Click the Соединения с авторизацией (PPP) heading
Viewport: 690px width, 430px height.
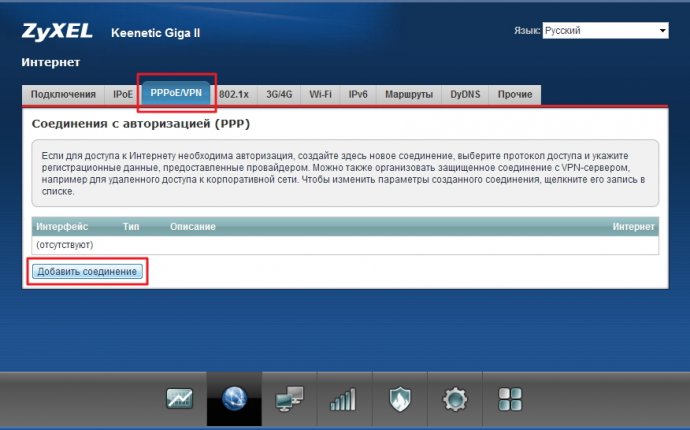[141, 124]
